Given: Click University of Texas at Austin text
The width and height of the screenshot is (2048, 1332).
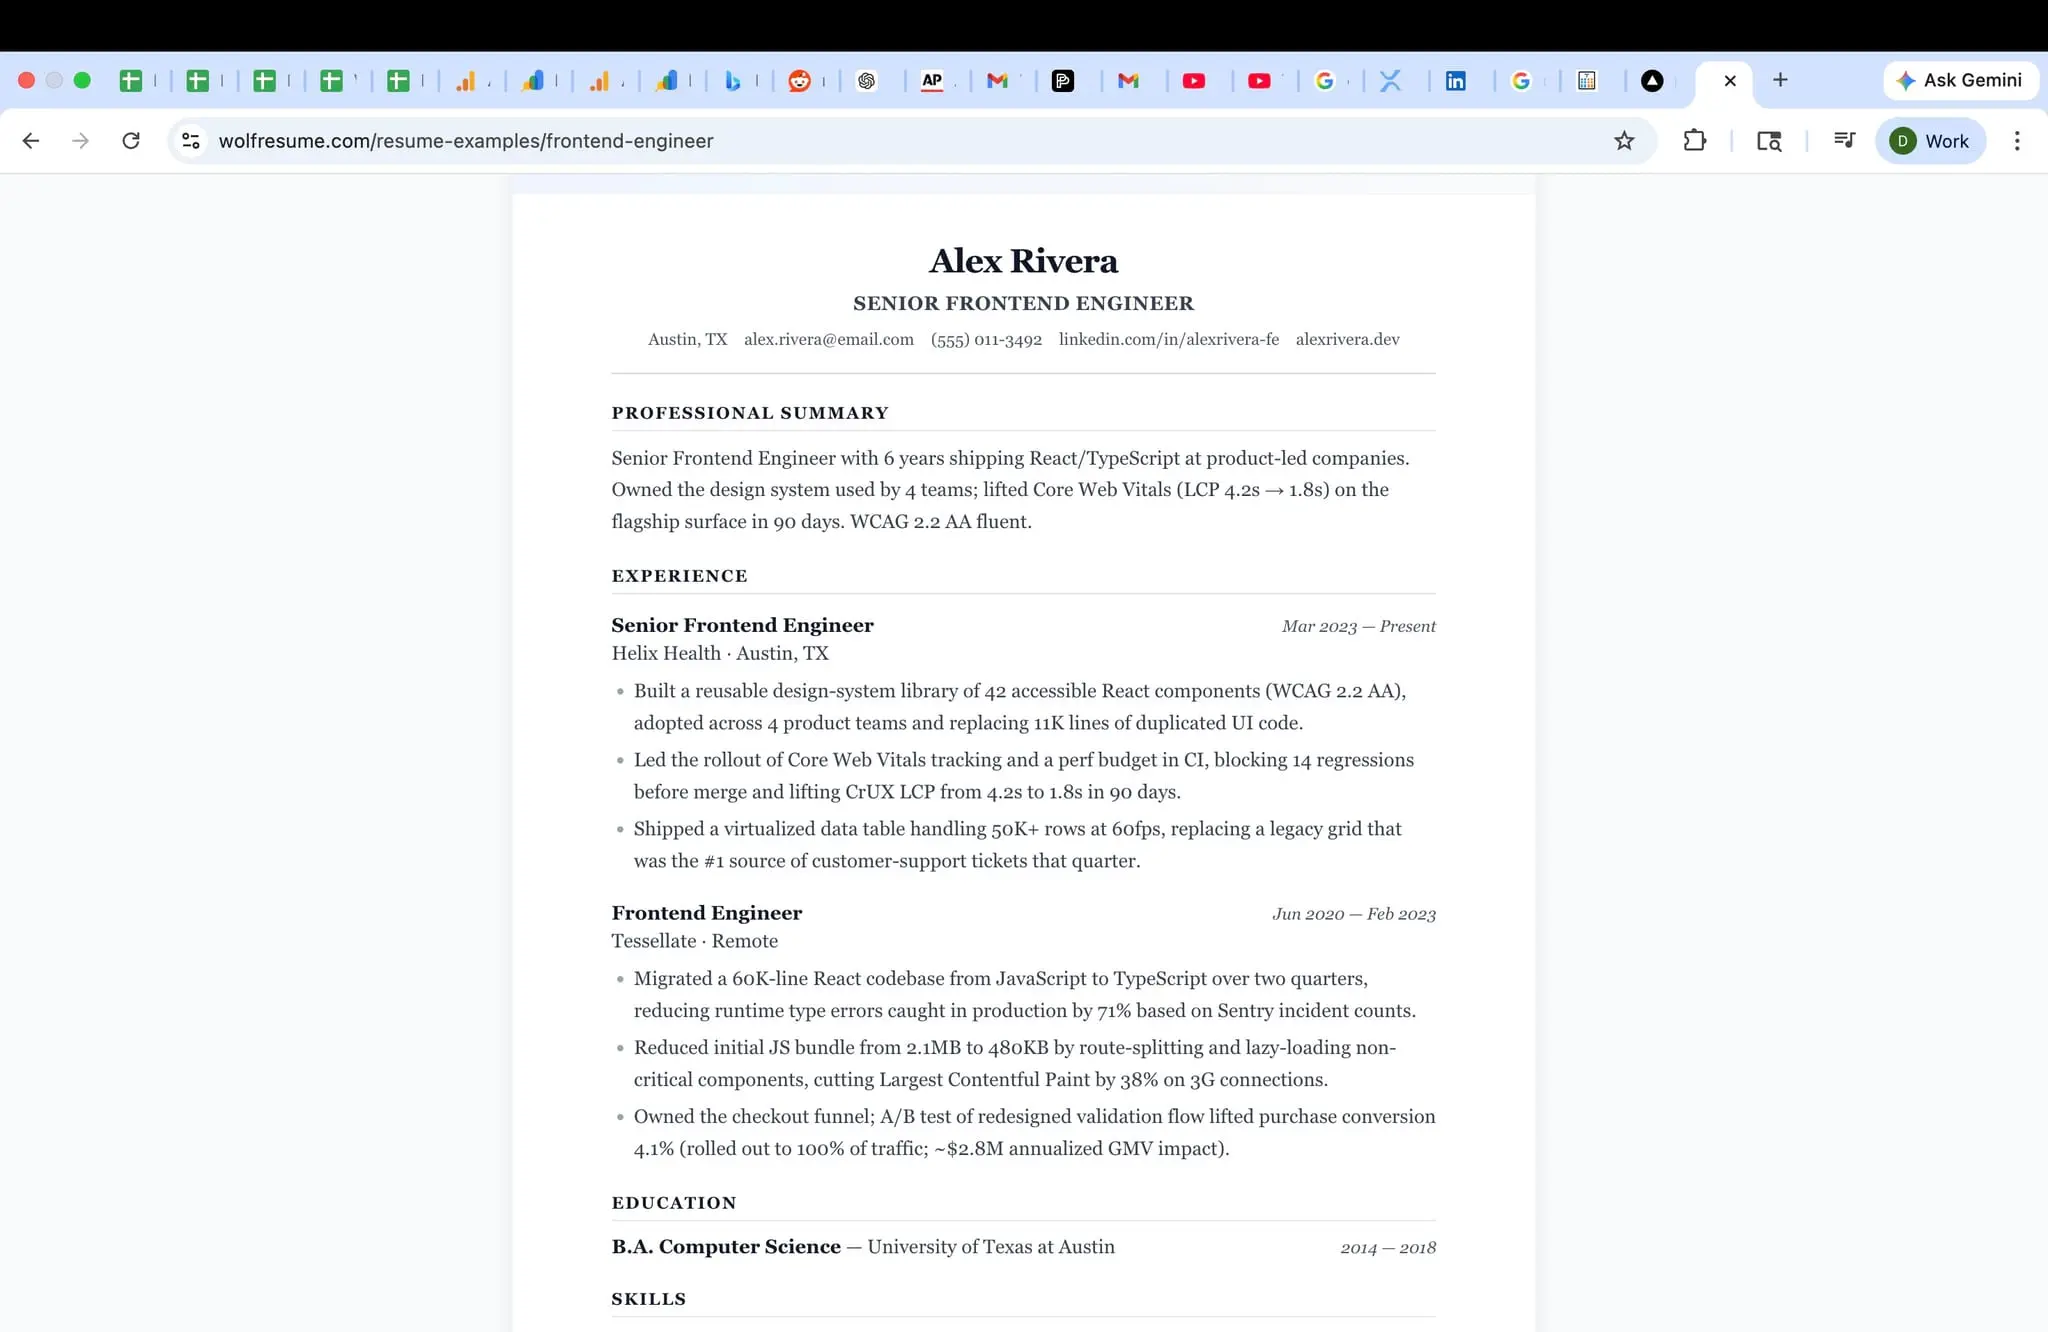Looking at the screenshot, I should click(990, 1247).
